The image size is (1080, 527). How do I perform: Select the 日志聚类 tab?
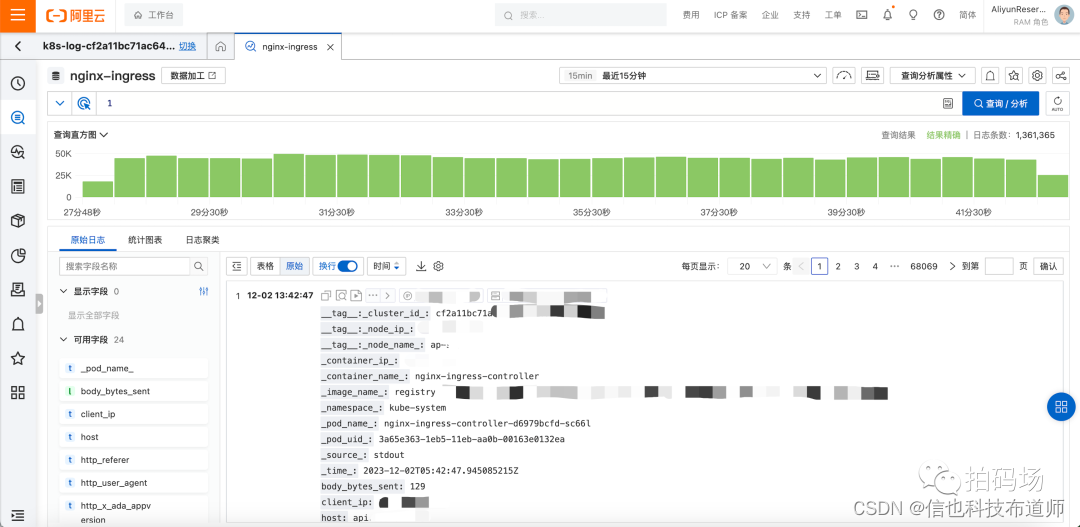coord(202,240)
